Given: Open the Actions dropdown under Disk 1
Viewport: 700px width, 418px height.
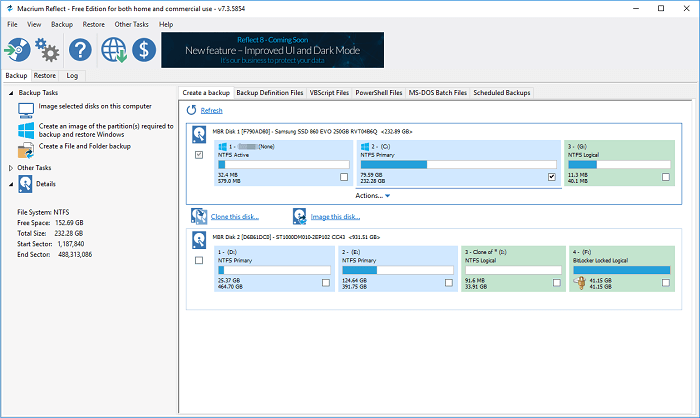Looking at the screenshot, I should point(372,196).
